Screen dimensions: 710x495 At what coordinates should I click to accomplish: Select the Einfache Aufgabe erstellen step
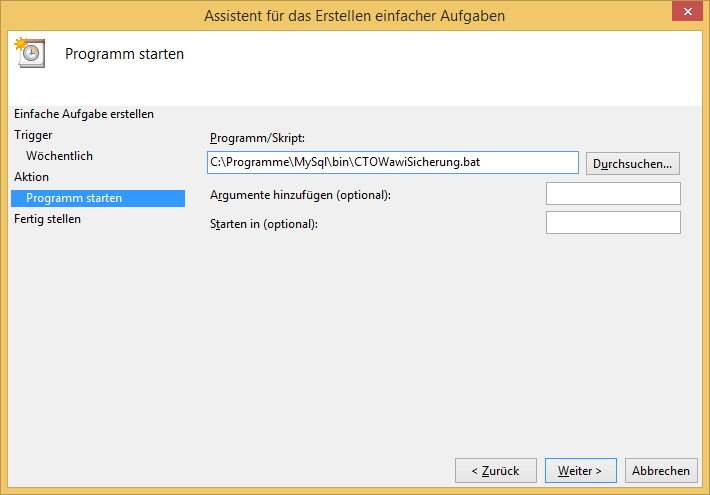click(84, 114)
